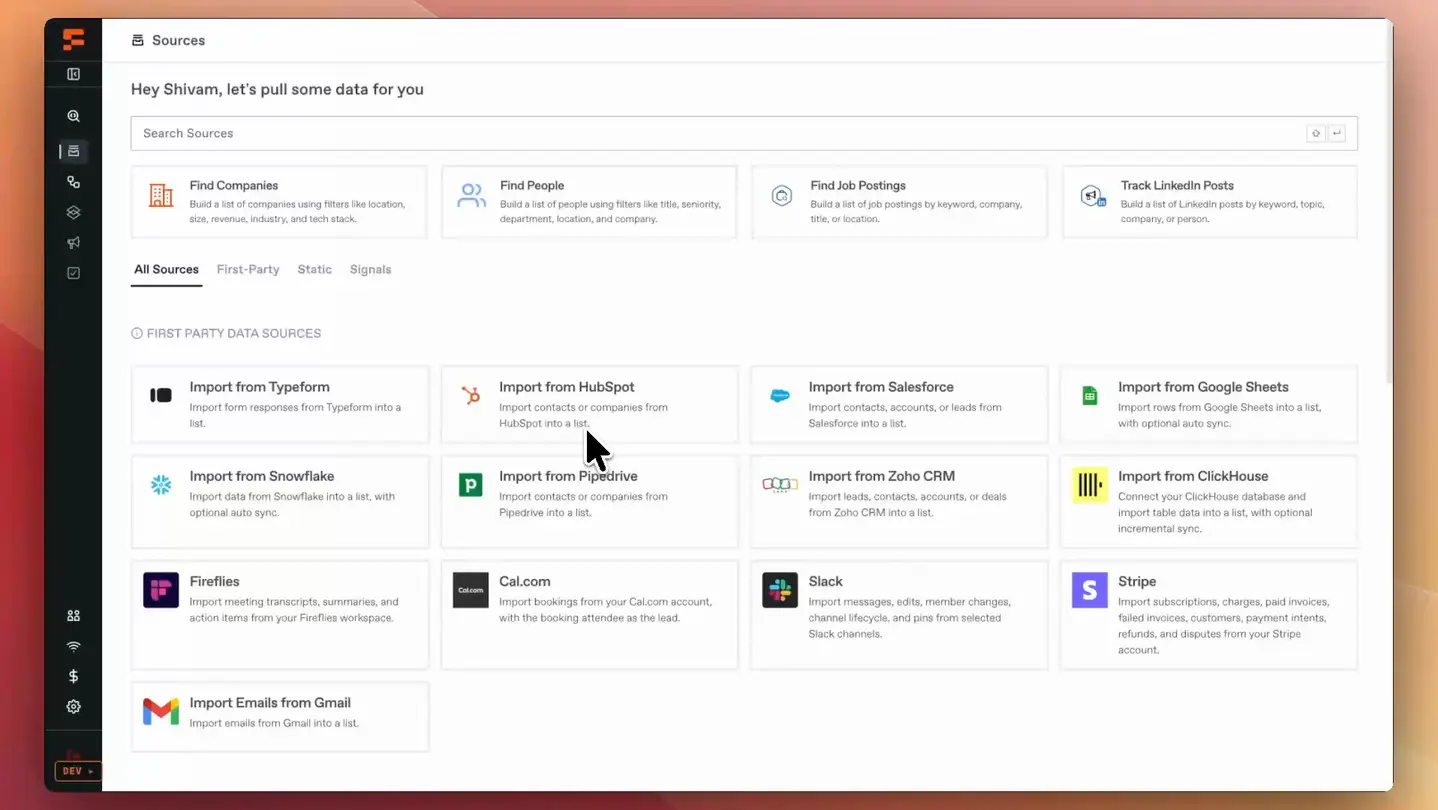
Task: Click the greeting "Hey Shivam, let's pull some data for you"
Action: click(277, 89)
